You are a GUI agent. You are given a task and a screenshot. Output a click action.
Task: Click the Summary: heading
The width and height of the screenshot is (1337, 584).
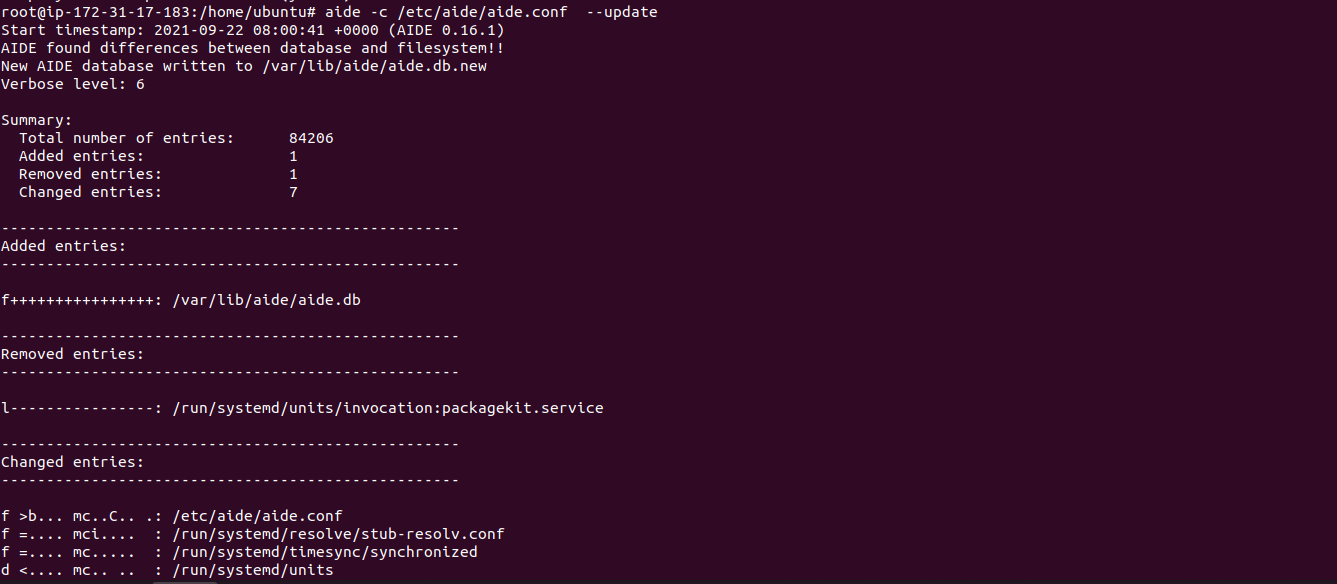37,120
